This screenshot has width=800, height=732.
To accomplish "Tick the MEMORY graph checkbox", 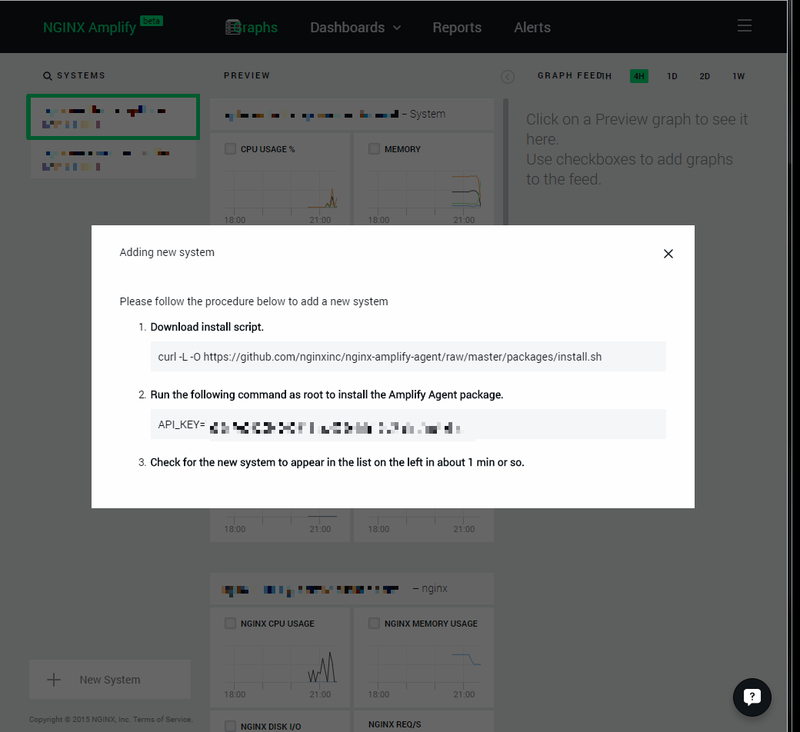I will [x=374, y=149].
